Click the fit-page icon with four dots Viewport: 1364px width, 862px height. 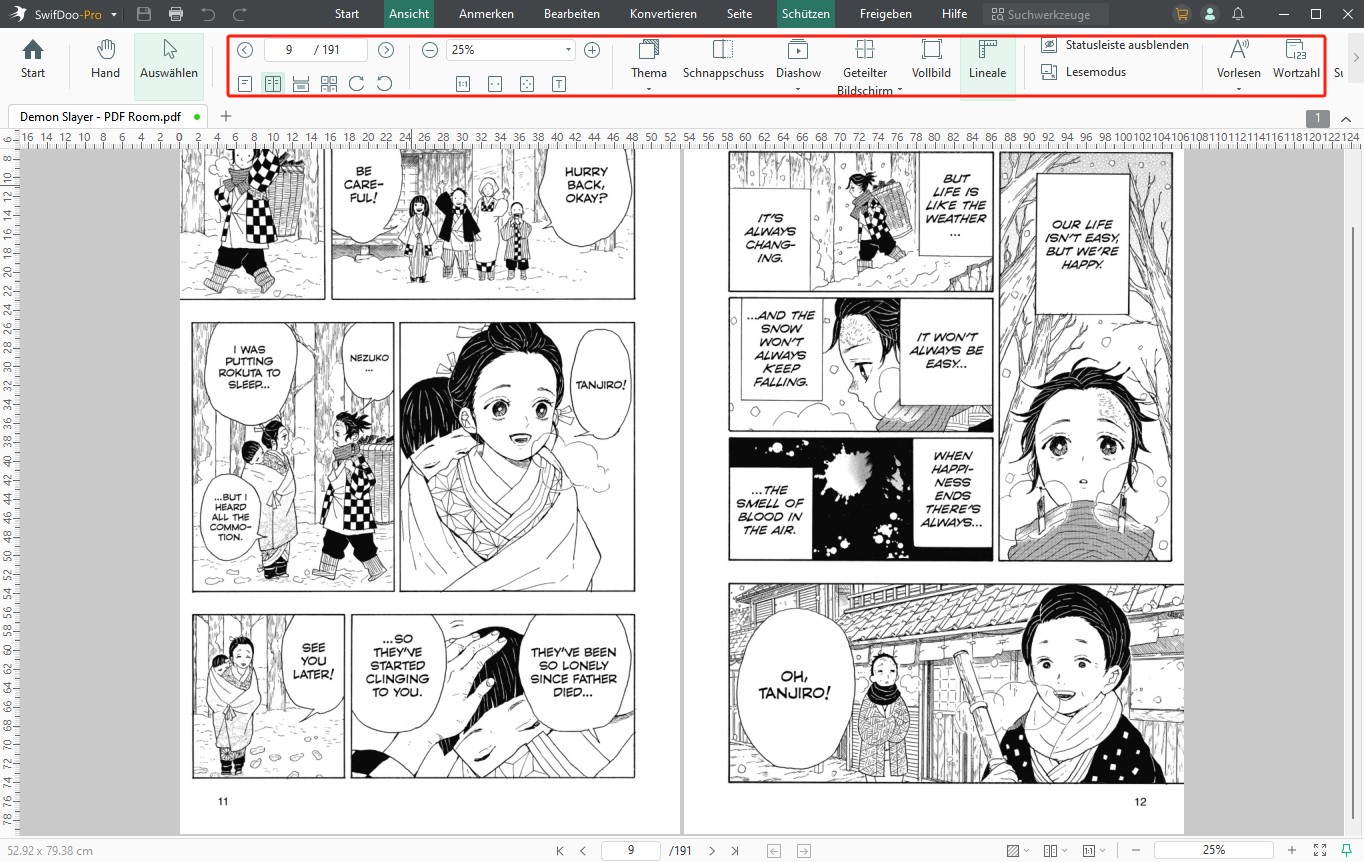coord(527,84)
